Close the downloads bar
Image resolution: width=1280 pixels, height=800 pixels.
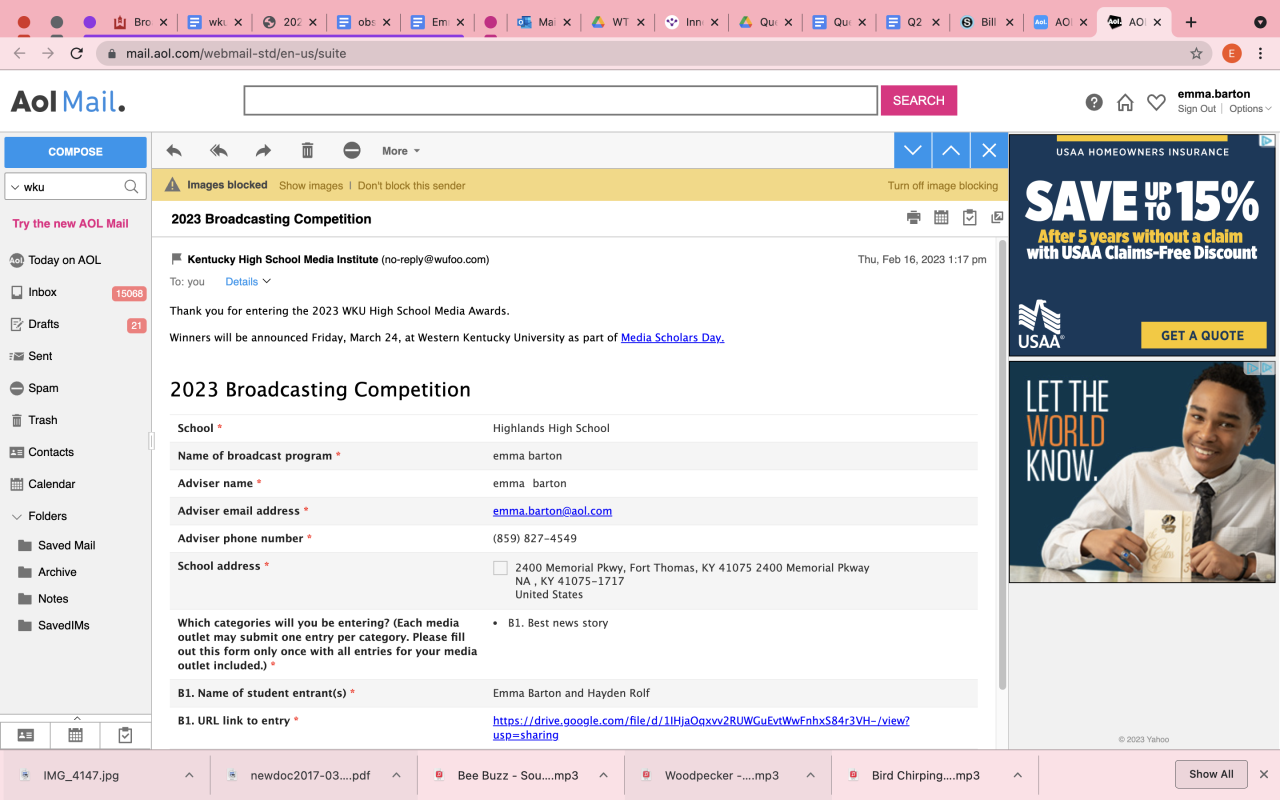pos(1263,774)
